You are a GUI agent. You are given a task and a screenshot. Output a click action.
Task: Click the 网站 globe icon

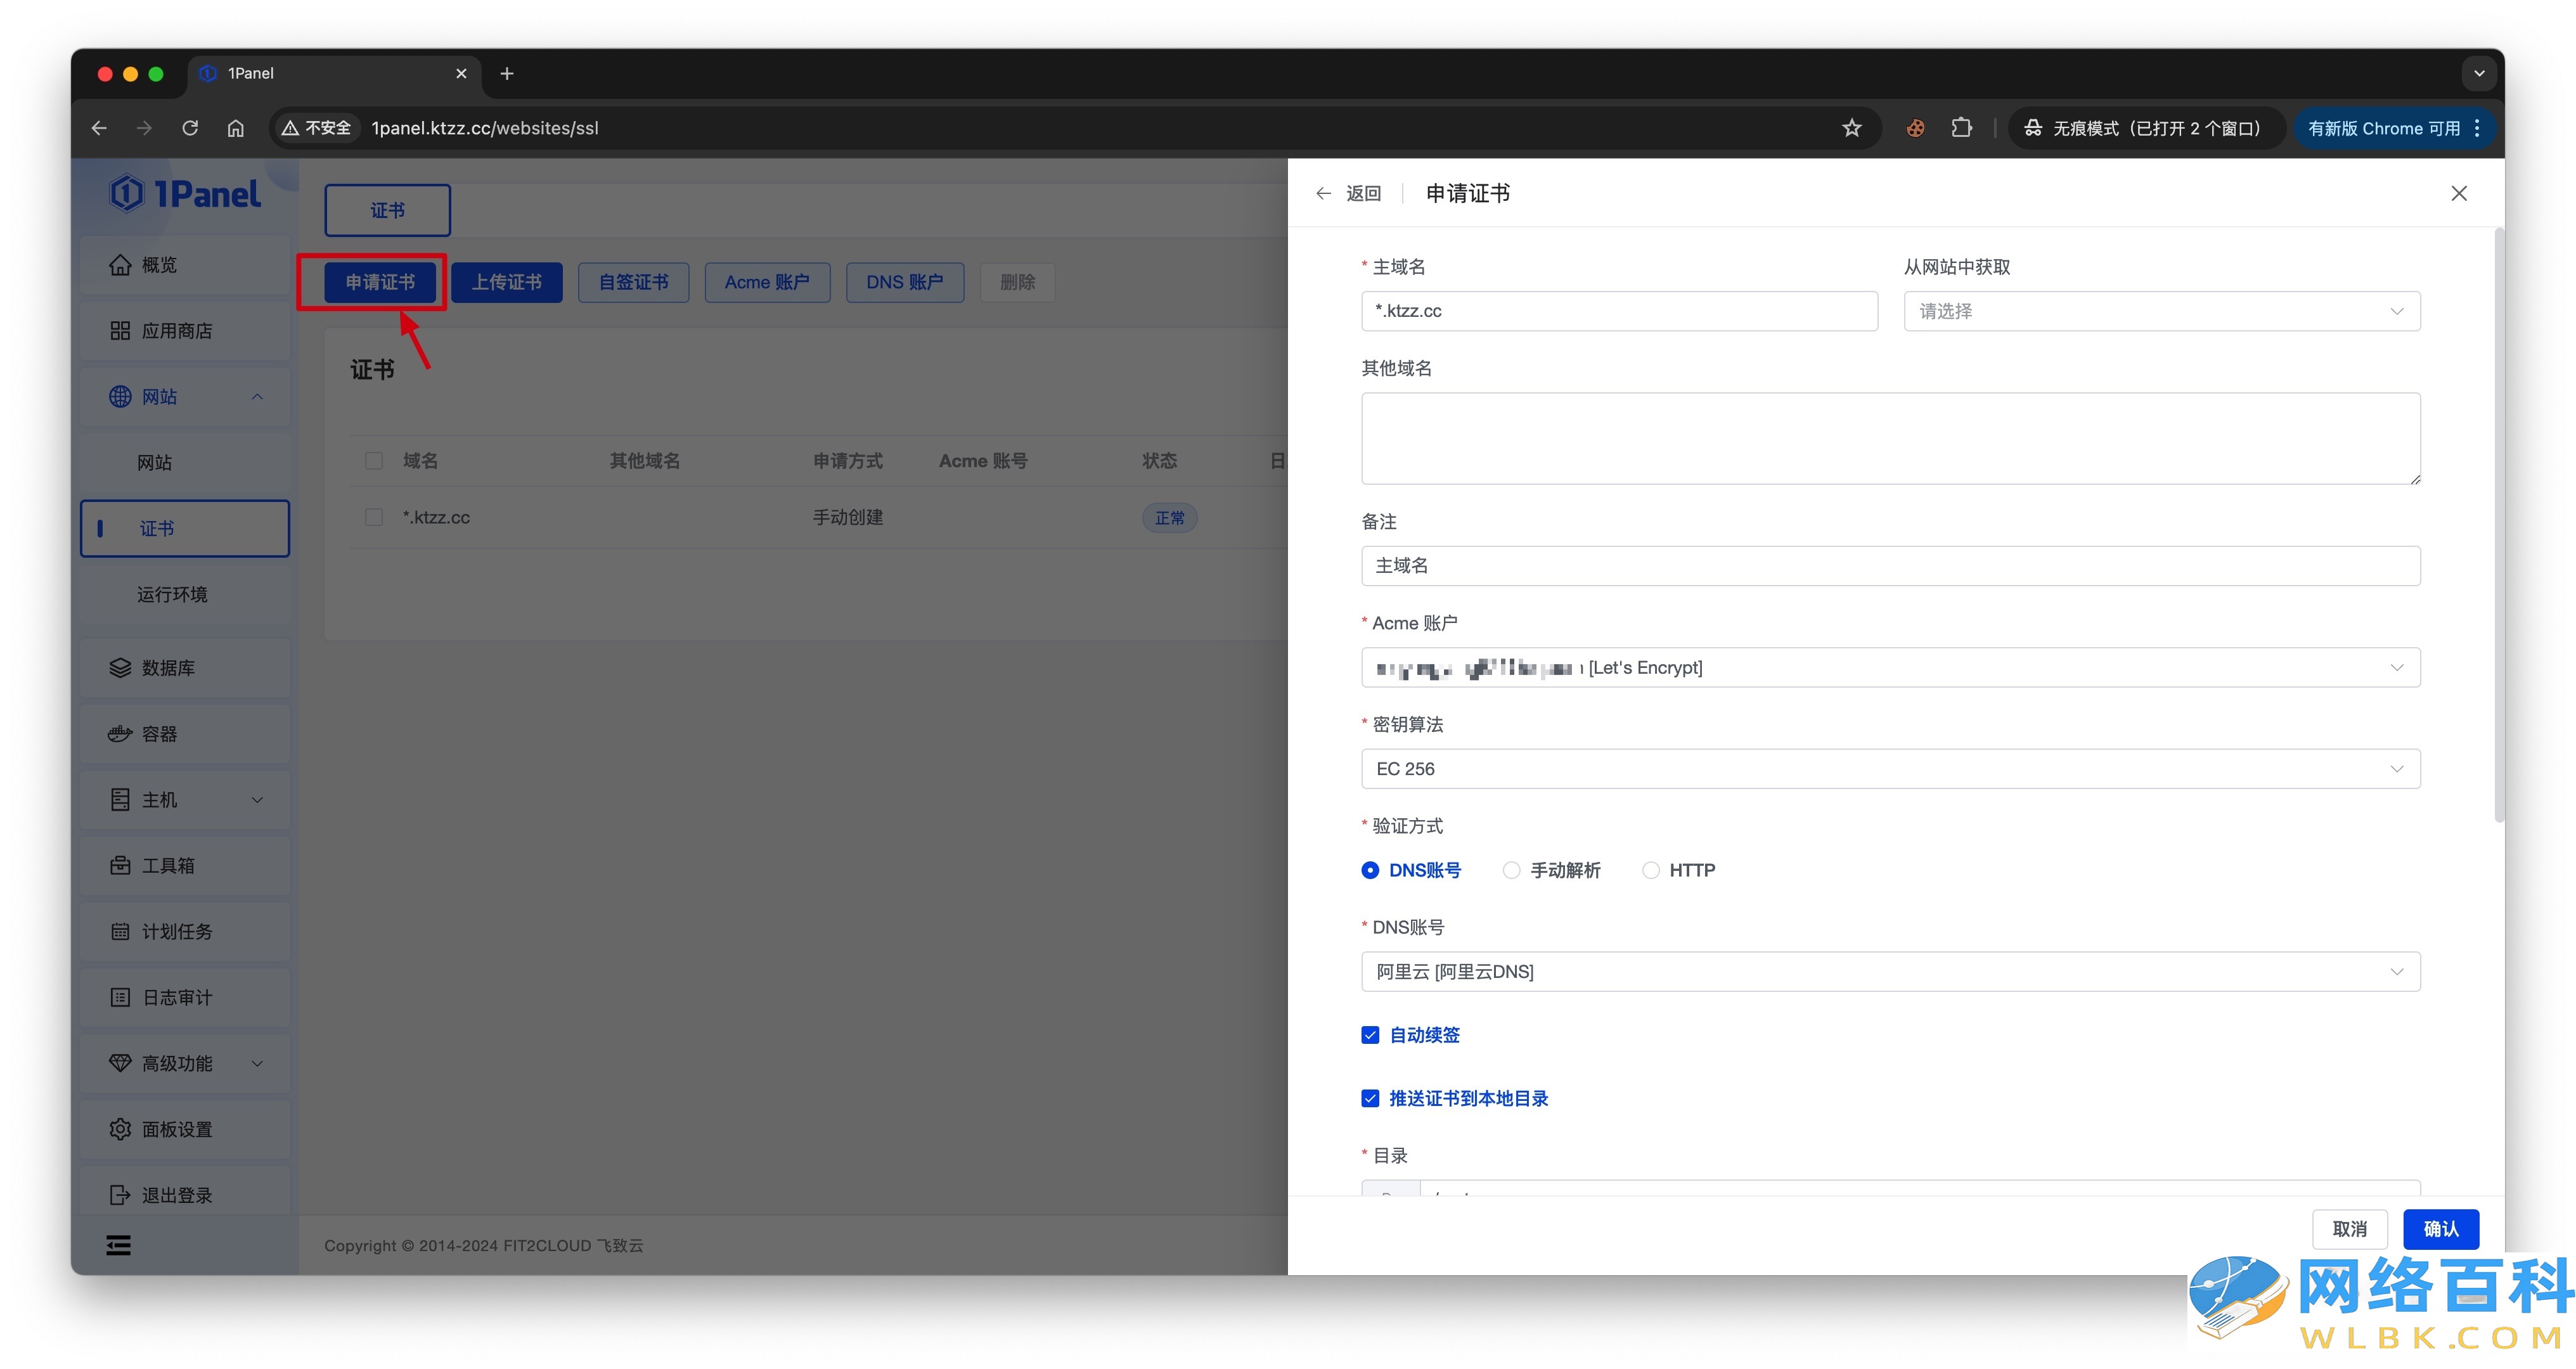tap(120, 397)
